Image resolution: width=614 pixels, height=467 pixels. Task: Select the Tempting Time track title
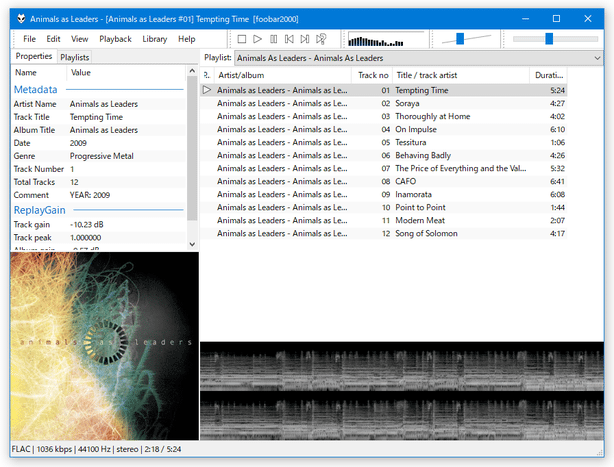[422, 90]
